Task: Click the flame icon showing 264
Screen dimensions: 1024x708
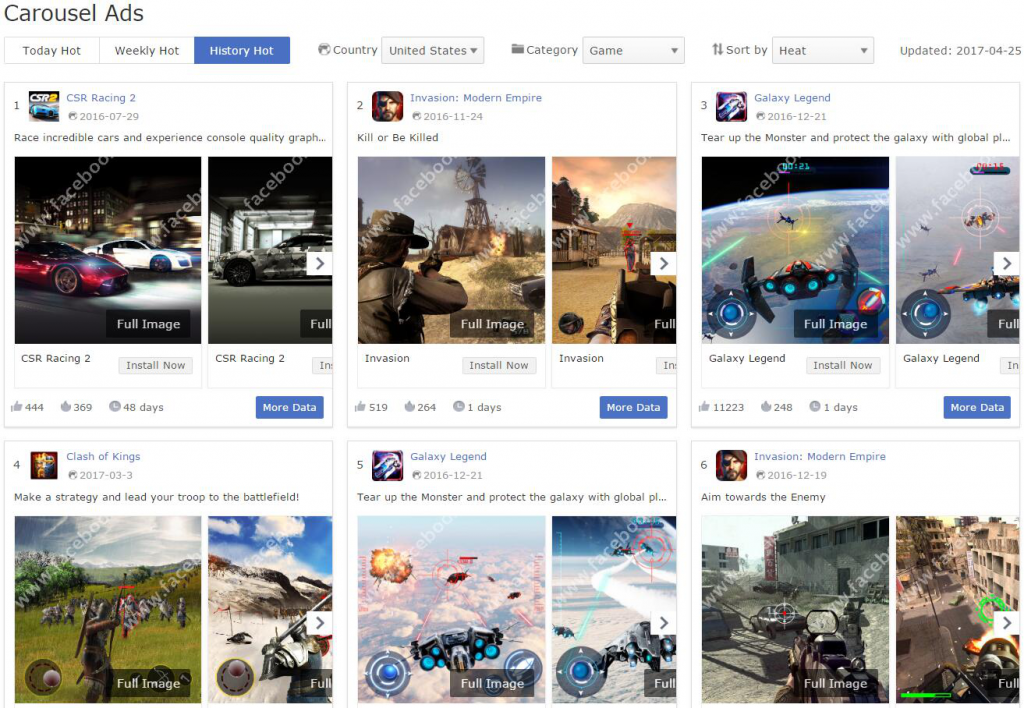Action: pyautogui.click(x=409, y=406)
